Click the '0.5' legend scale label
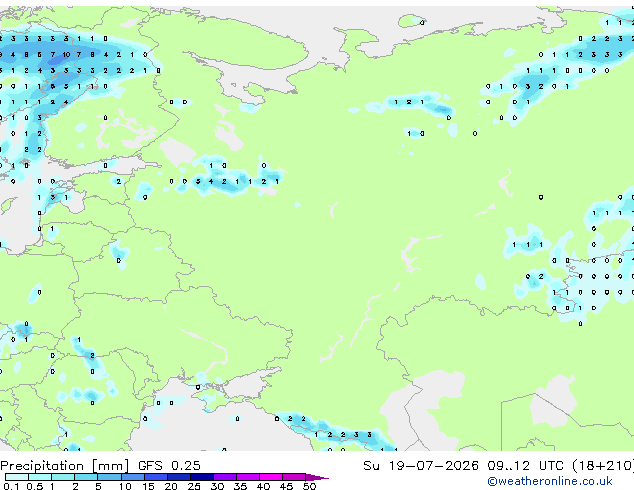The image size is (634, 490). click(35, 486)
